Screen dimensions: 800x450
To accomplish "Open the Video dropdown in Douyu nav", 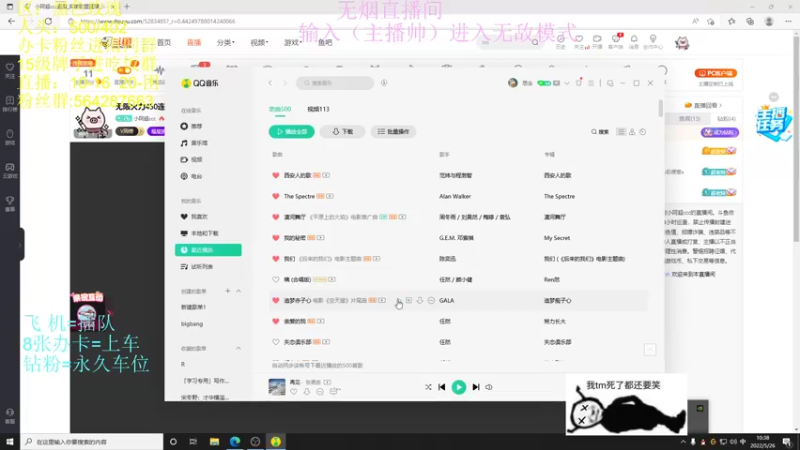I will coord(259,43).
